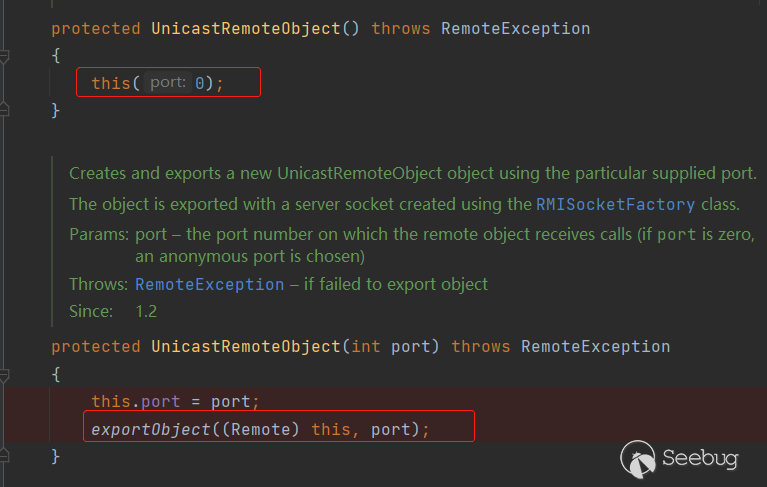Click the fold marker beside the last closing brace
Viewport: 767px width, 487px height.
pos(5,456)
